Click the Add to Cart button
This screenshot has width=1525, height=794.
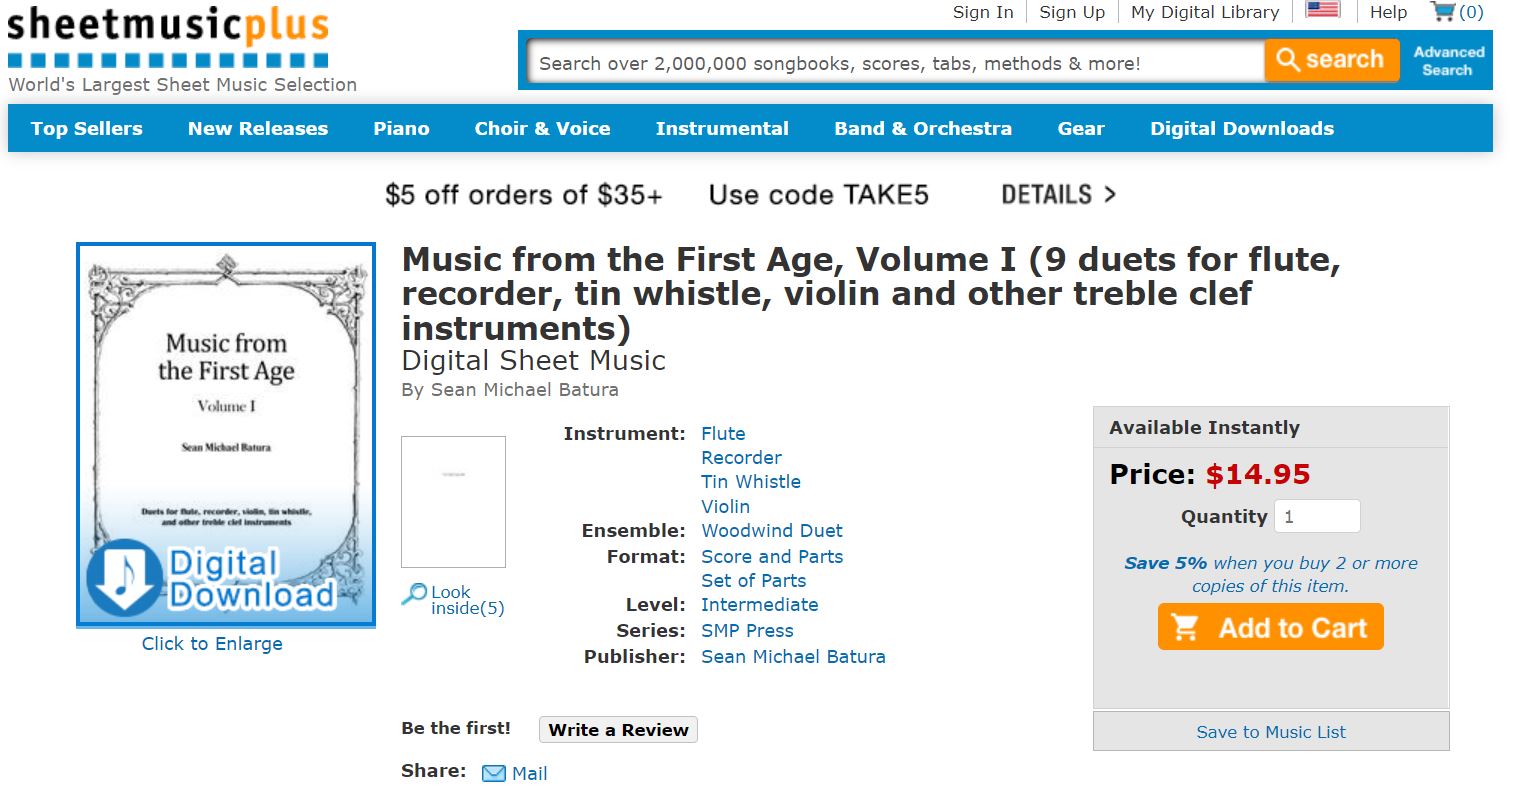pos(1270,627)
